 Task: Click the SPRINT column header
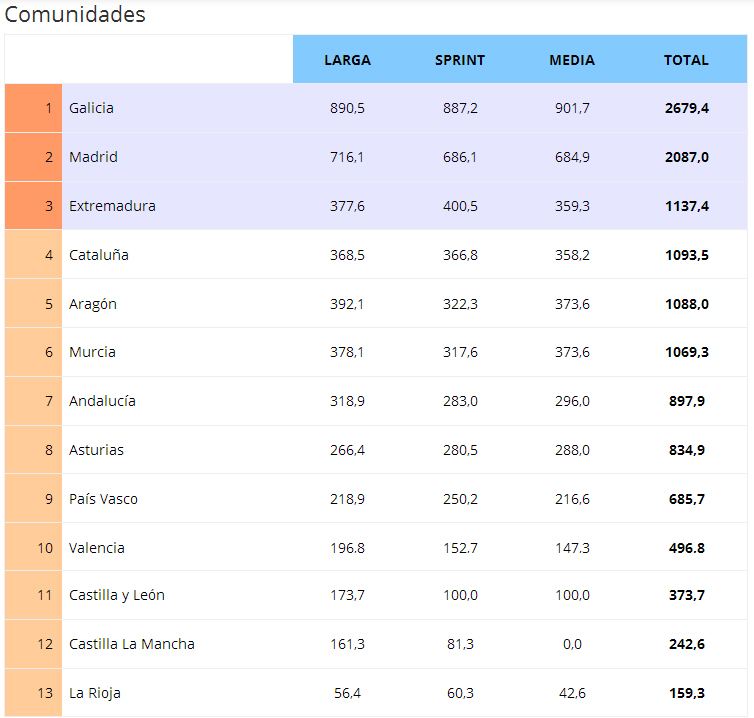point(460,60)
